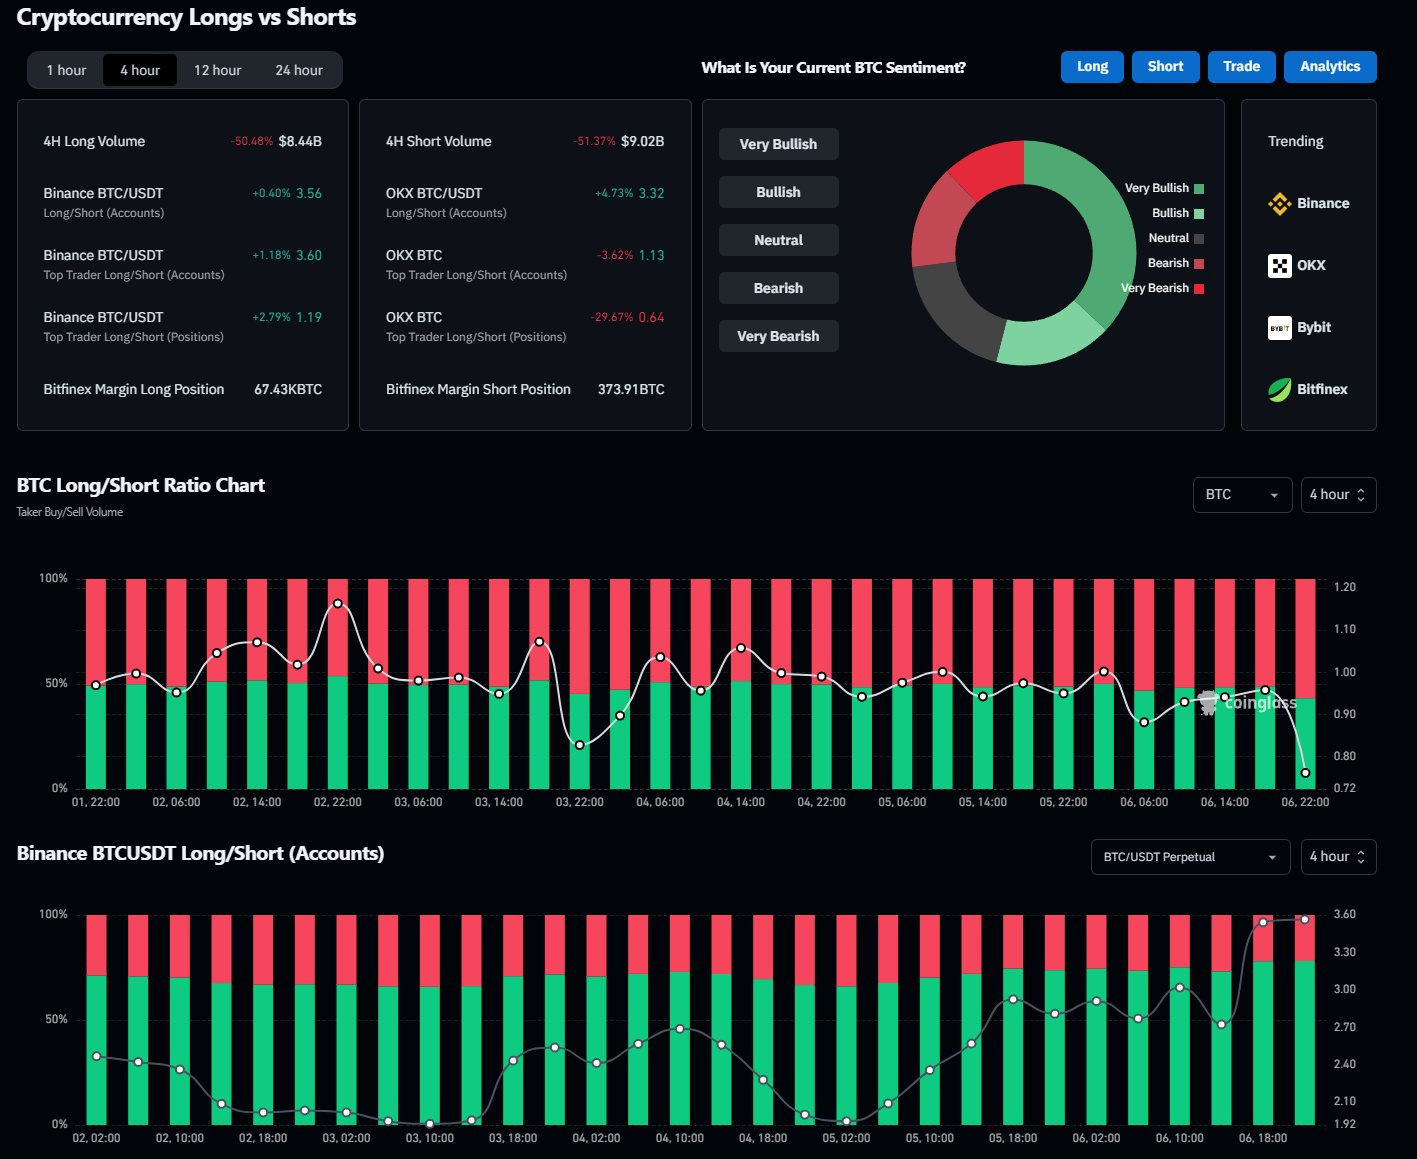Image resolution: width=1417 pixels, height=1159 pixels.
Task: Click the Binance link text in Trending
Action: pyautogui.click(x=1323, y=204)
